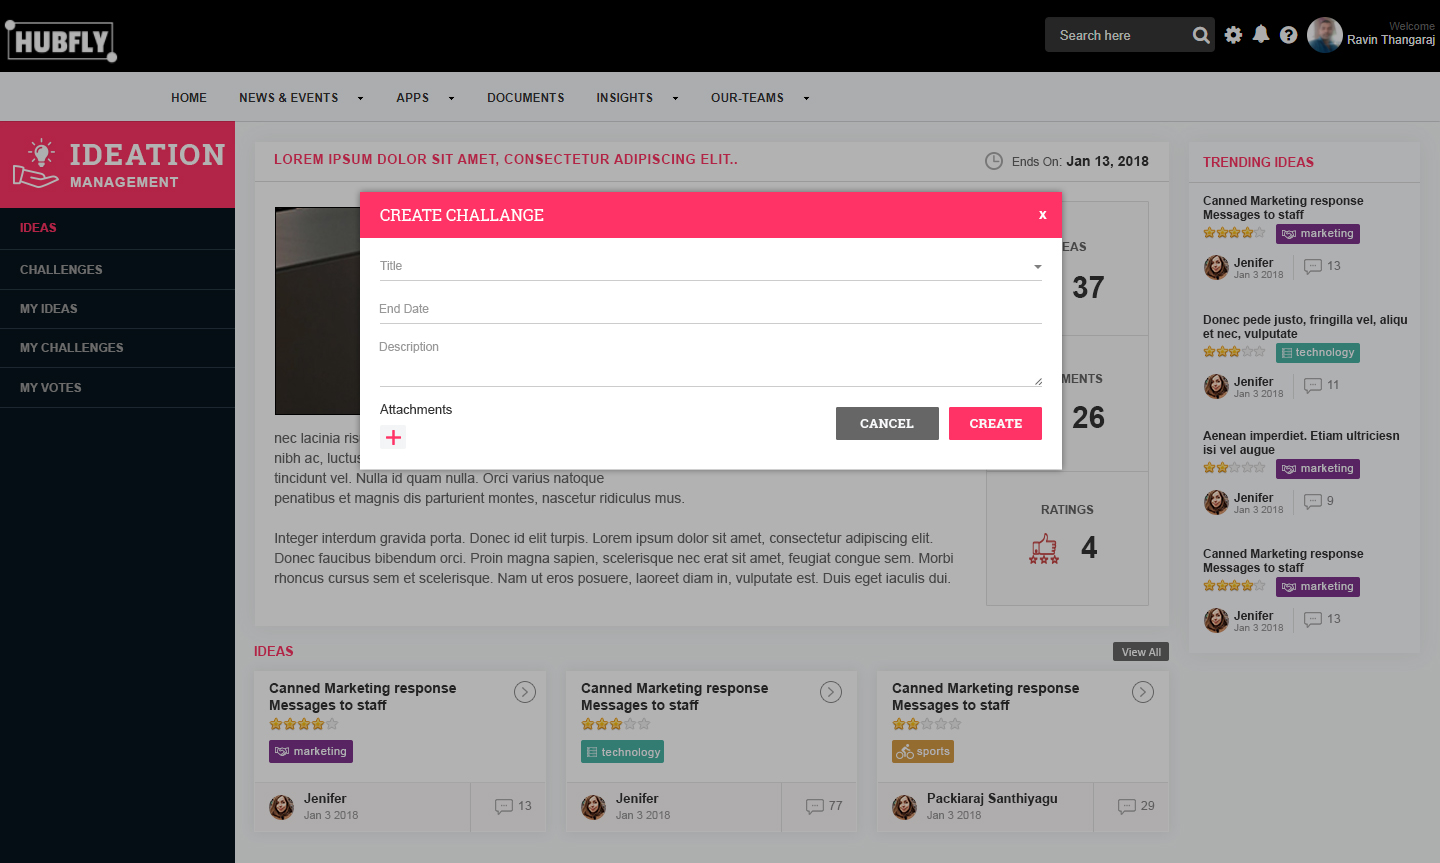
Task: Open My Votes in the sidebar
Action: click(117, 388)
